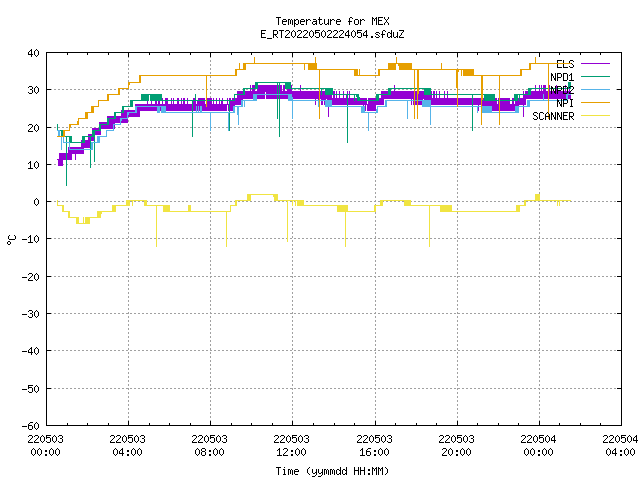The image size is (640, 480).
Task: Click the x-axis tick '220504 04:00'
Action: 620,446
